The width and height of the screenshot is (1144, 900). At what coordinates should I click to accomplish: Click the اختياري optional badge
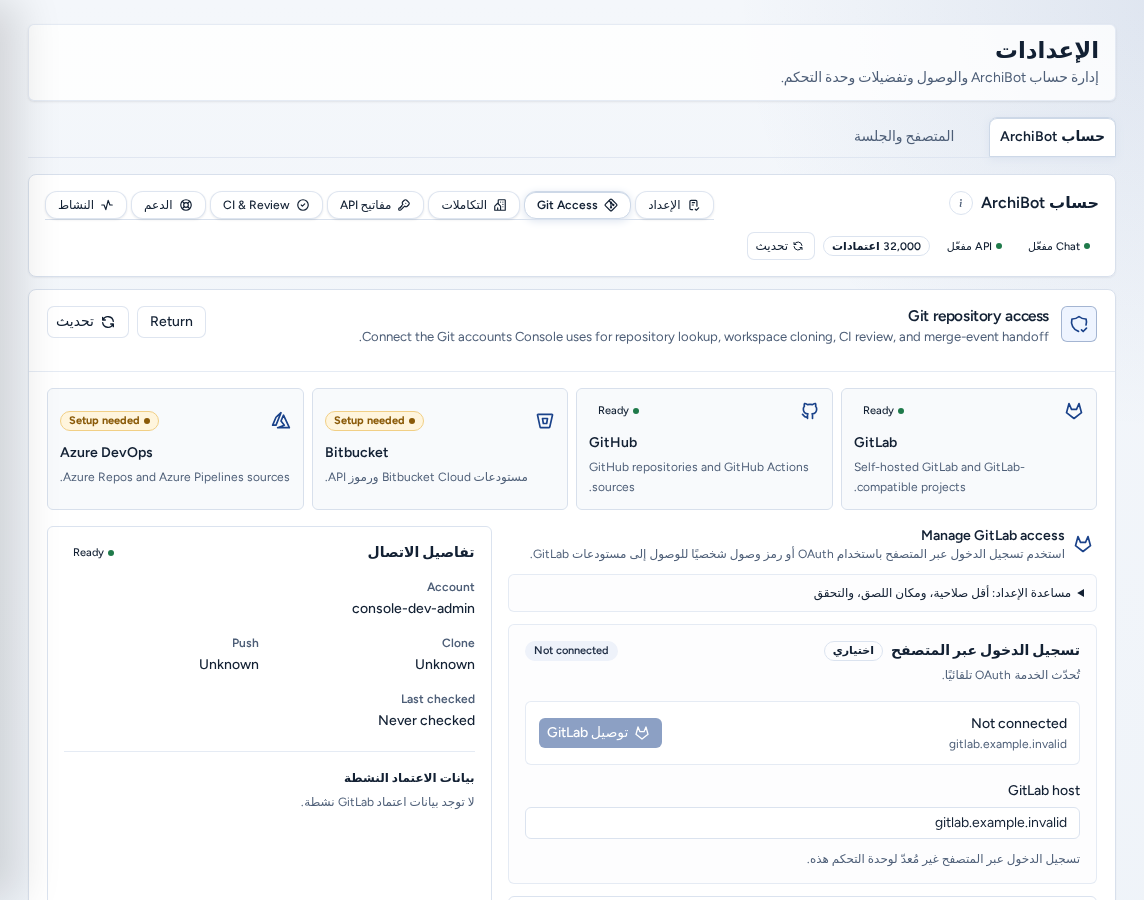point(853,651)
